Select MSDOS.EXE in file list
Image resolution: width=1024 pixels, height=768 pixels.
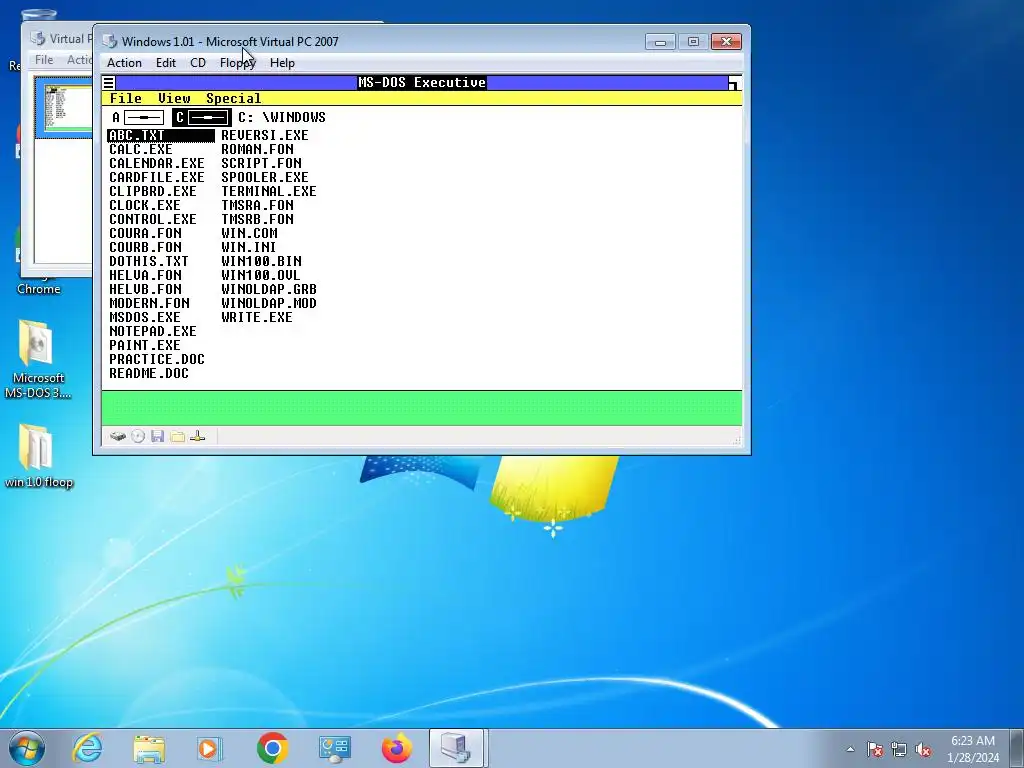tap(144, 317)
